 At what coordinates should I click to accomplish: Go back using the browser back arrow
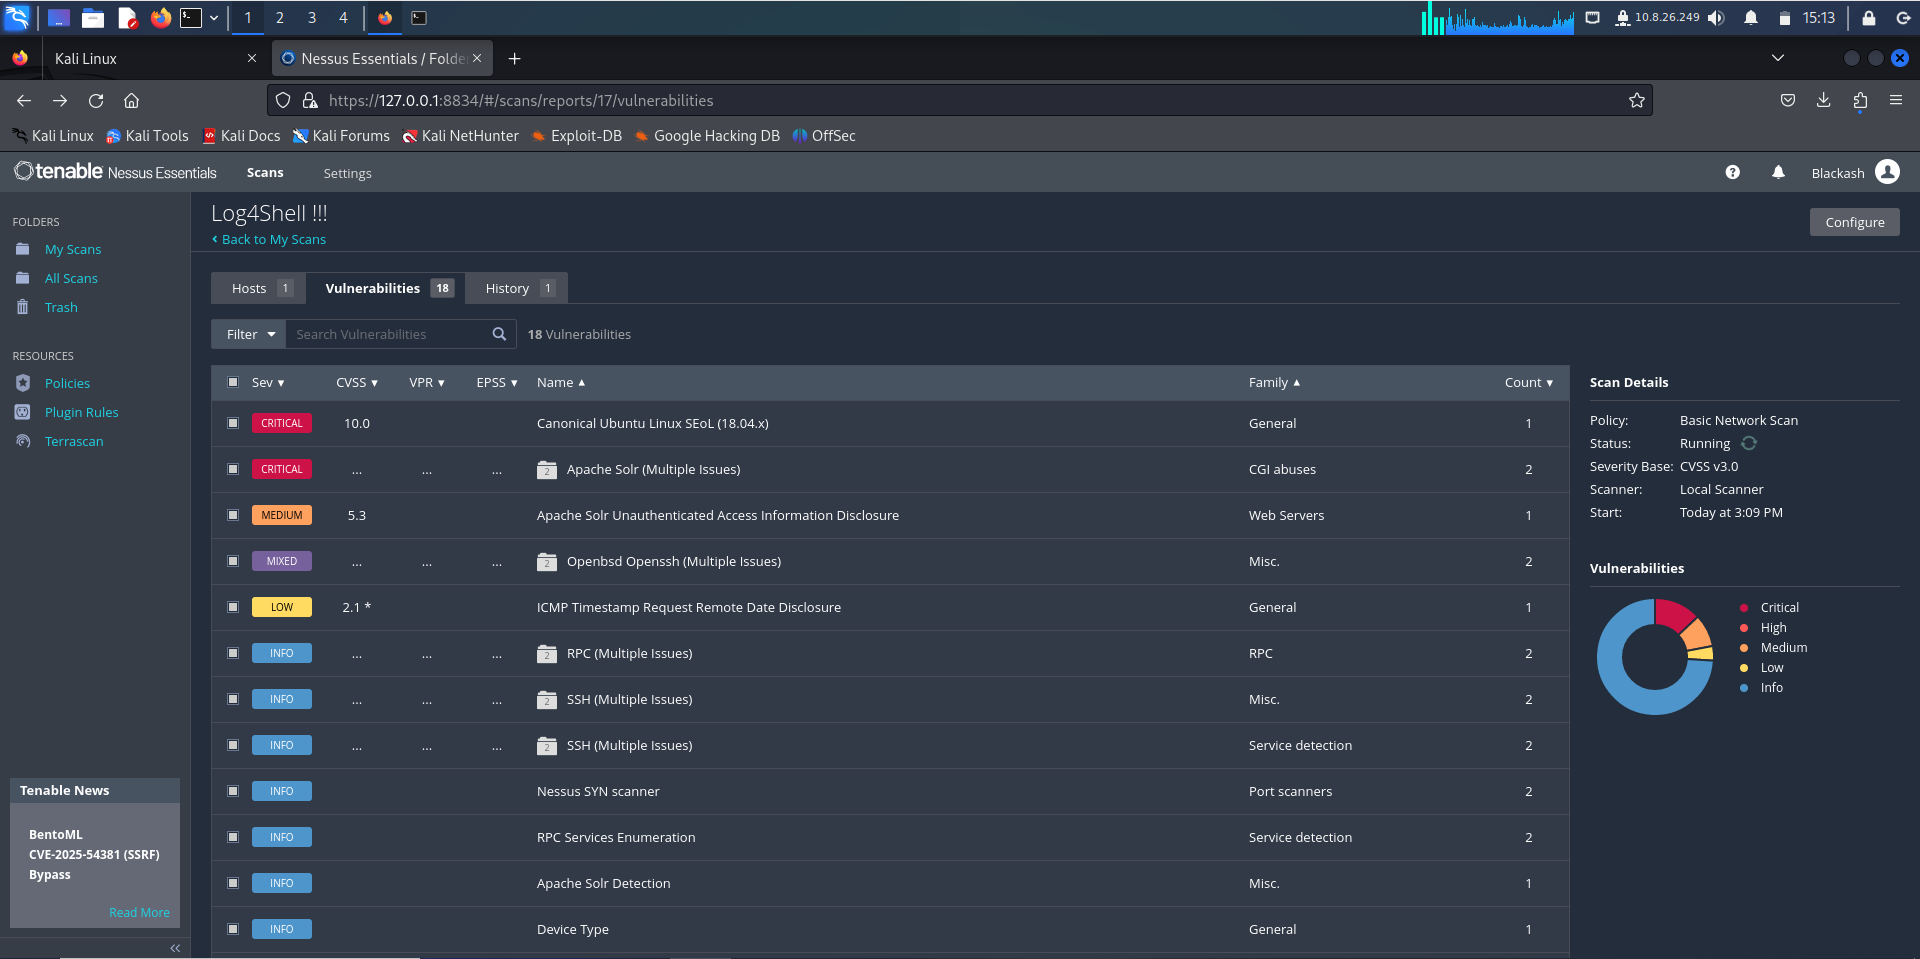point(24,100)
